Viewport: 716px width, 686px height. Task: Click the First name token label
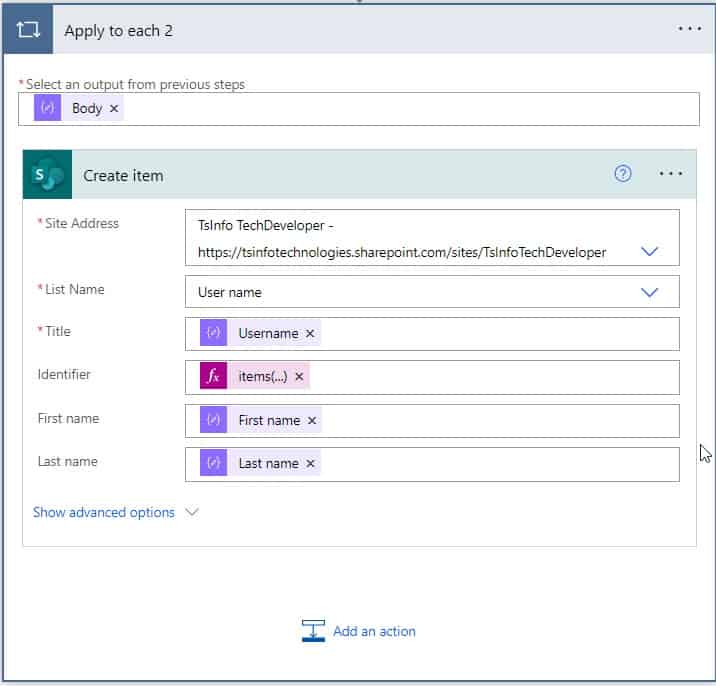click(269, 420)
